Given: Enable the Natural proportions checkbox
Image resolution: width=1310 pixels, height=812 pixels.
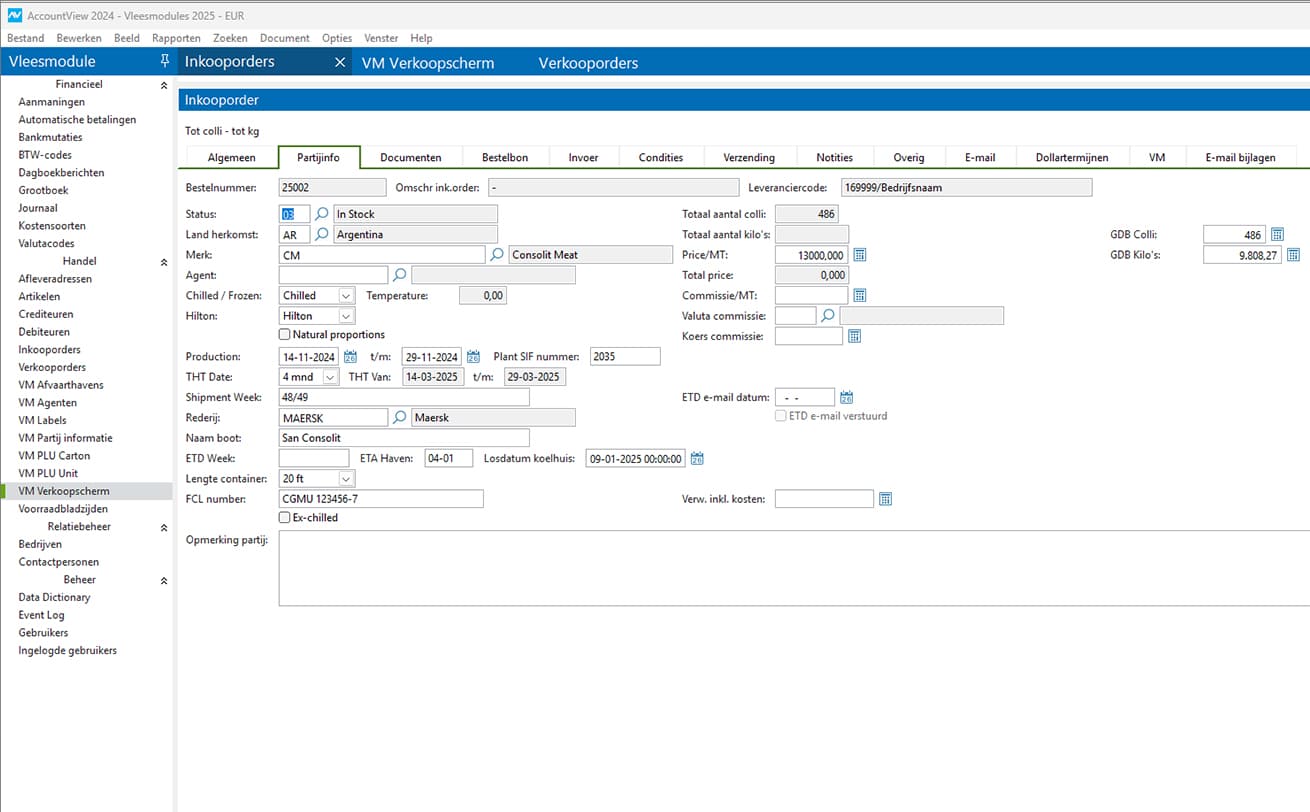Looking at the screenshot, I should [x=285, y=335].
